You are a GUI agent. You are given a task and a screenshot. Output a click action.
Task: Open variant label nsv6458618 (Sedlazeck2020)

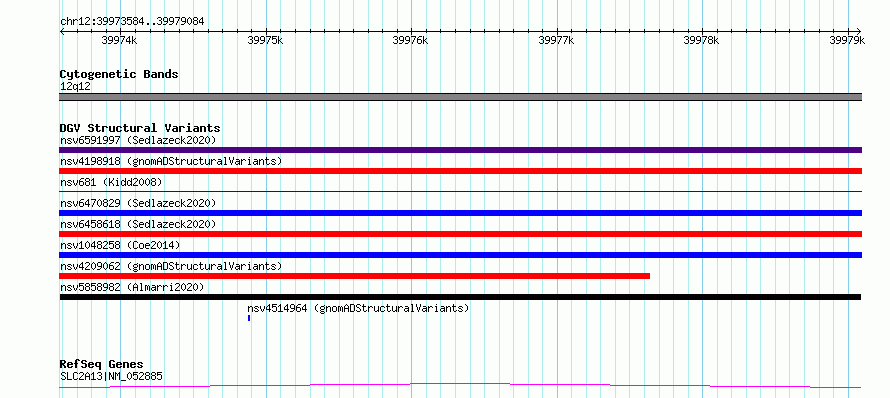[138, 224]
